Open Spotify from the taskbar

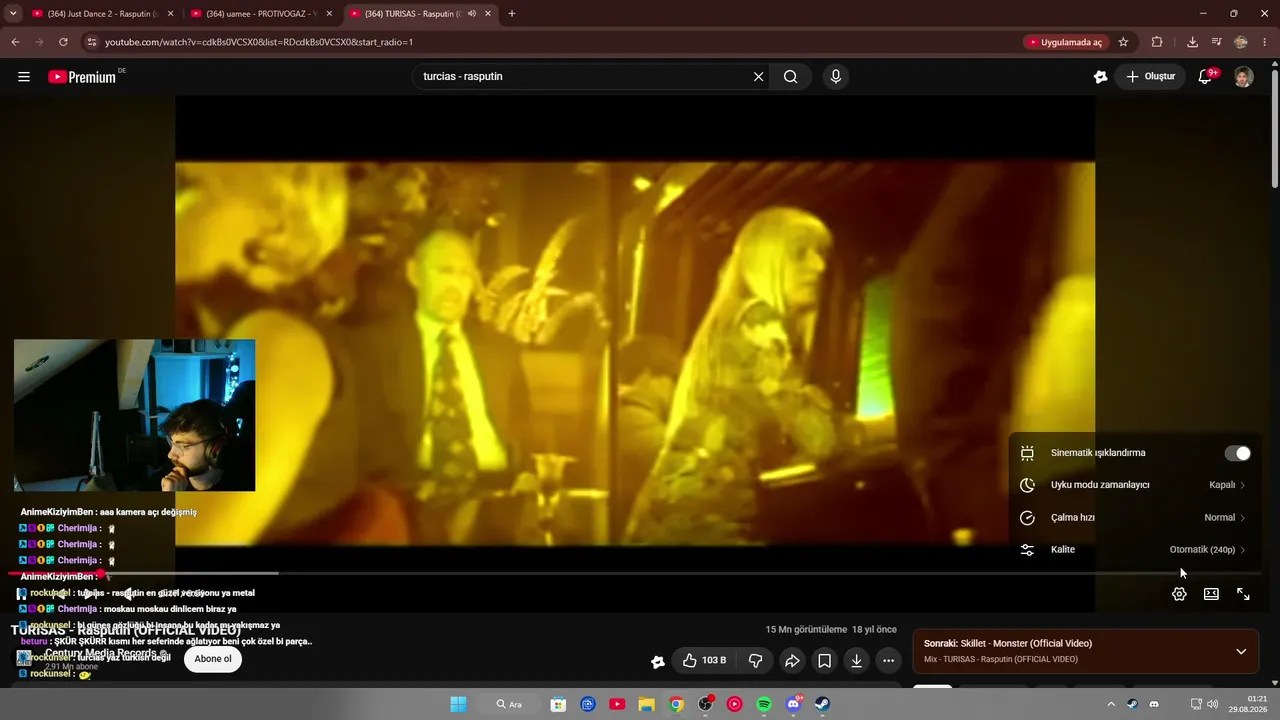tap(764, 704)
